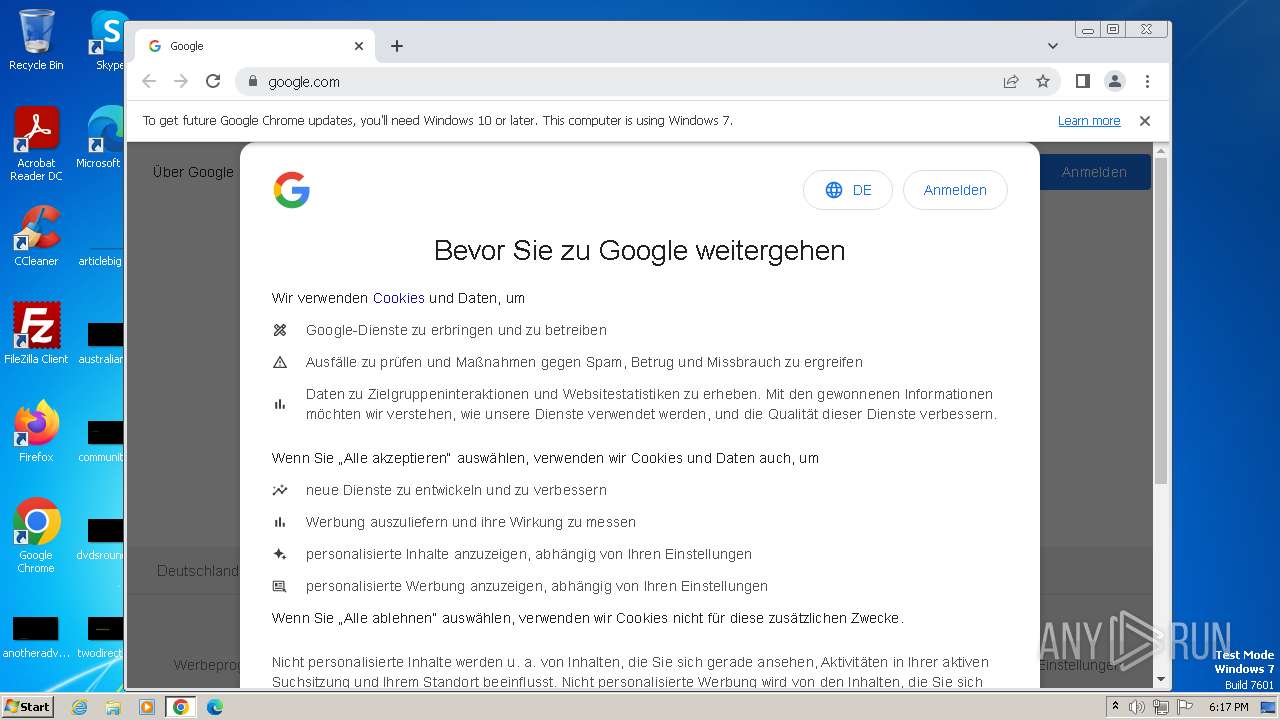Click the Chrome forward arrow
Viewport: 1280px width, 720px height.
[181, 82]
